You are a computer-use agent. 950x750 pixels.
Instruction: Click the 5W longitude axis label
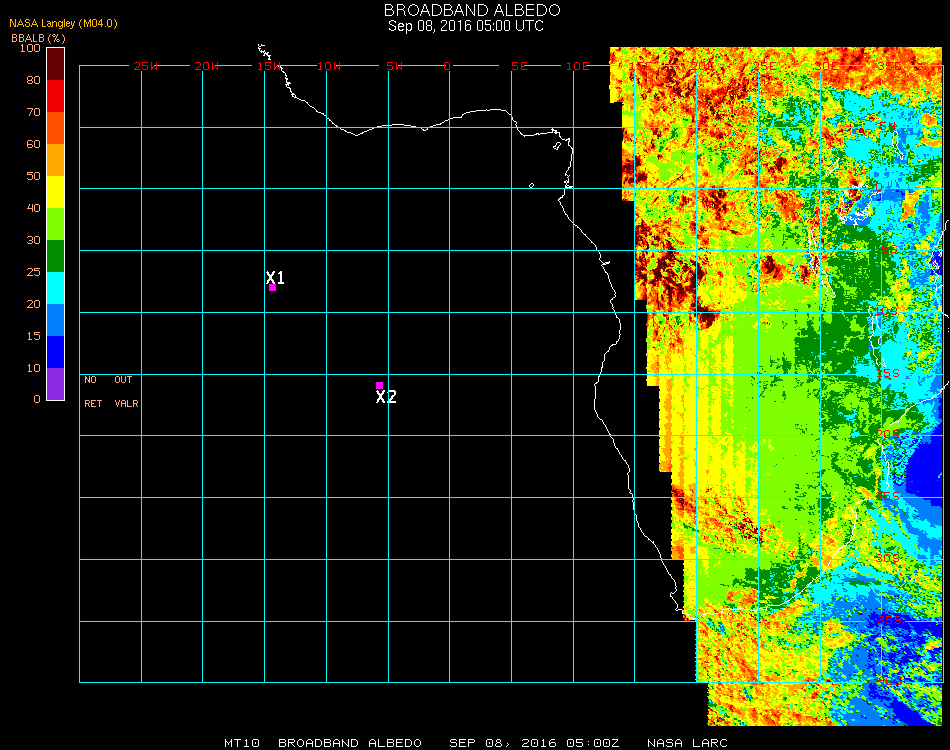point(393,66)
